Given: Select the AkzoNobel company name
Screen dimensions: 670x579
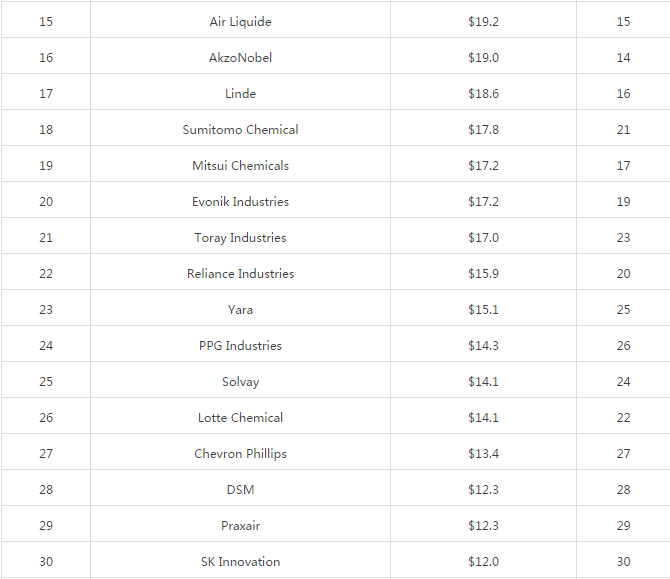Looking at the screenshot, I should (x=240, y=58).
